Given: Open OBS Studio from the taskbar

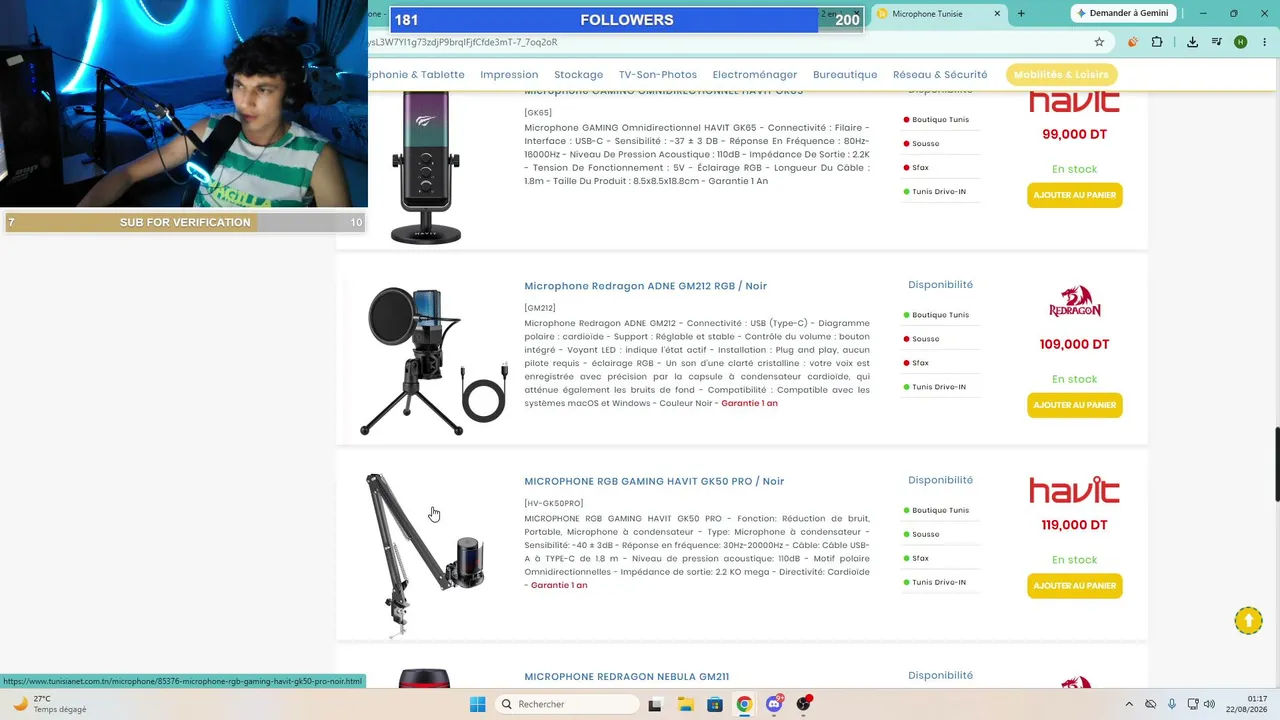Looking at the screenshot, I should coord(803,704).
